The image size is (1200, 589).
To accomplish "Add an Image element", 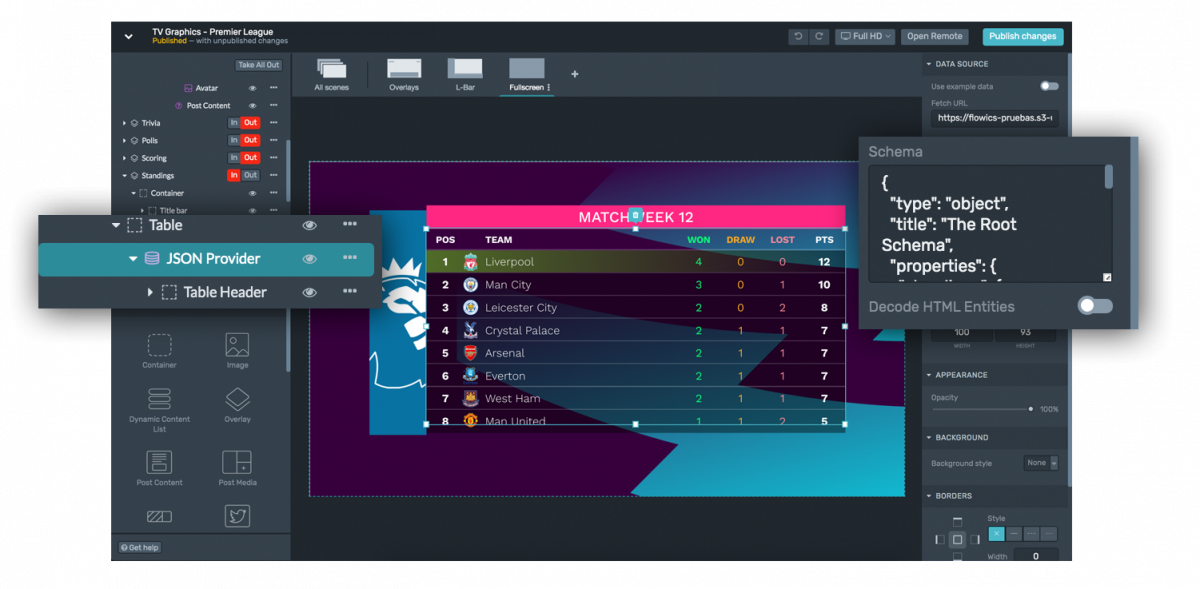I will pyautogui.click(x=237, y=351).
